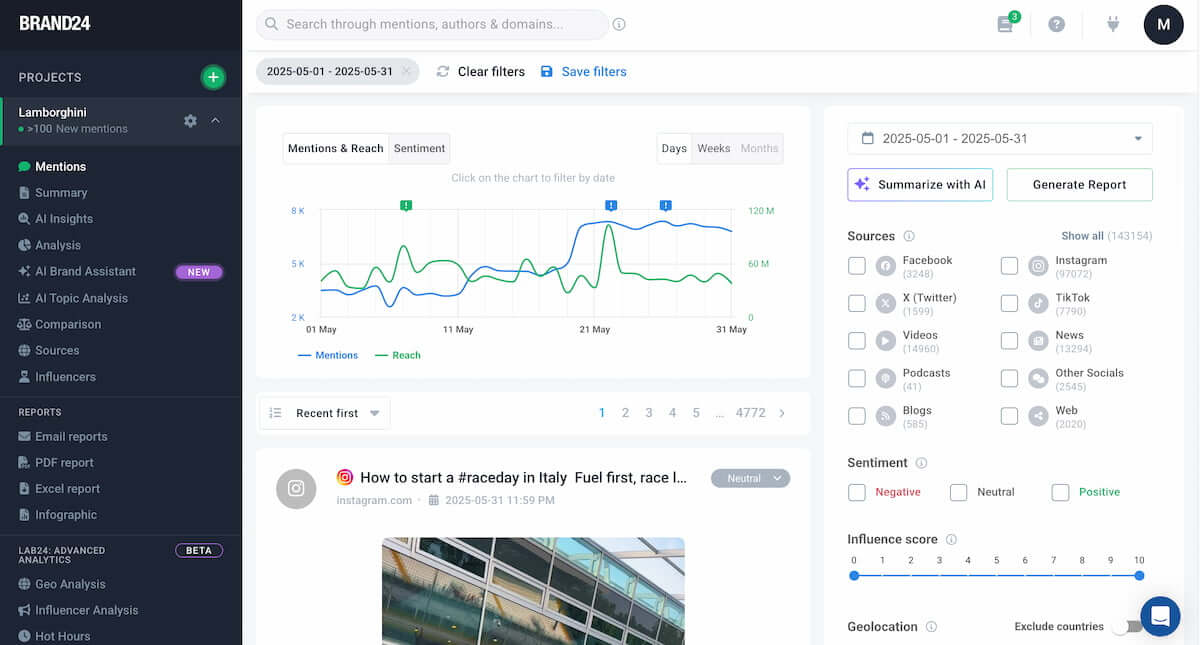This screenshot has width=1200, height=645.
Task: Show all mention sources
Action: point(1081,235)
